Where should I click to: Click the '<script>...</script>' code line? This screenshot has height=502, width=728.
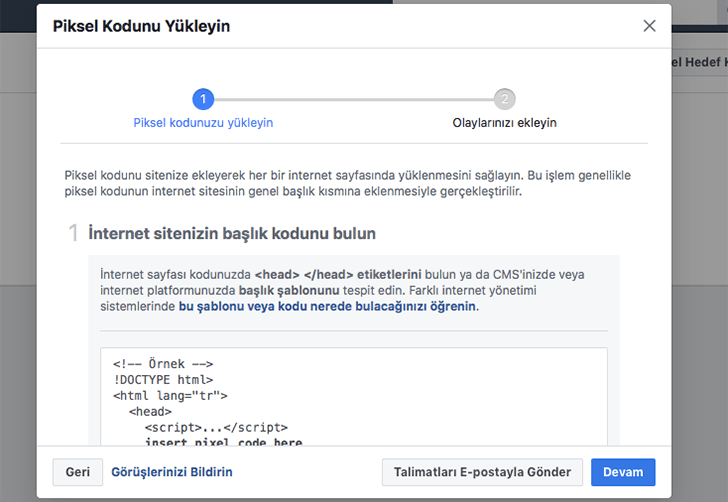[x=216, y=427]
